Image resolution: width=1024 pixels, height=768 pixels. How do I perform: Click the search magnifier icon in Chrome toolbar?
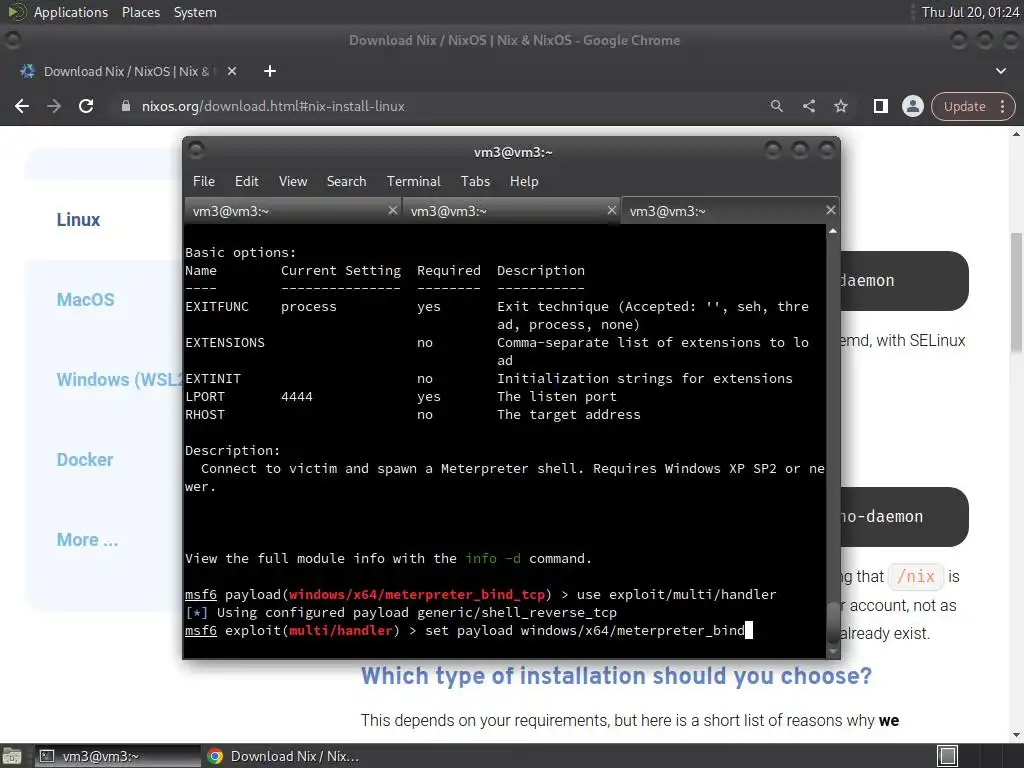[x=776, y=106]
